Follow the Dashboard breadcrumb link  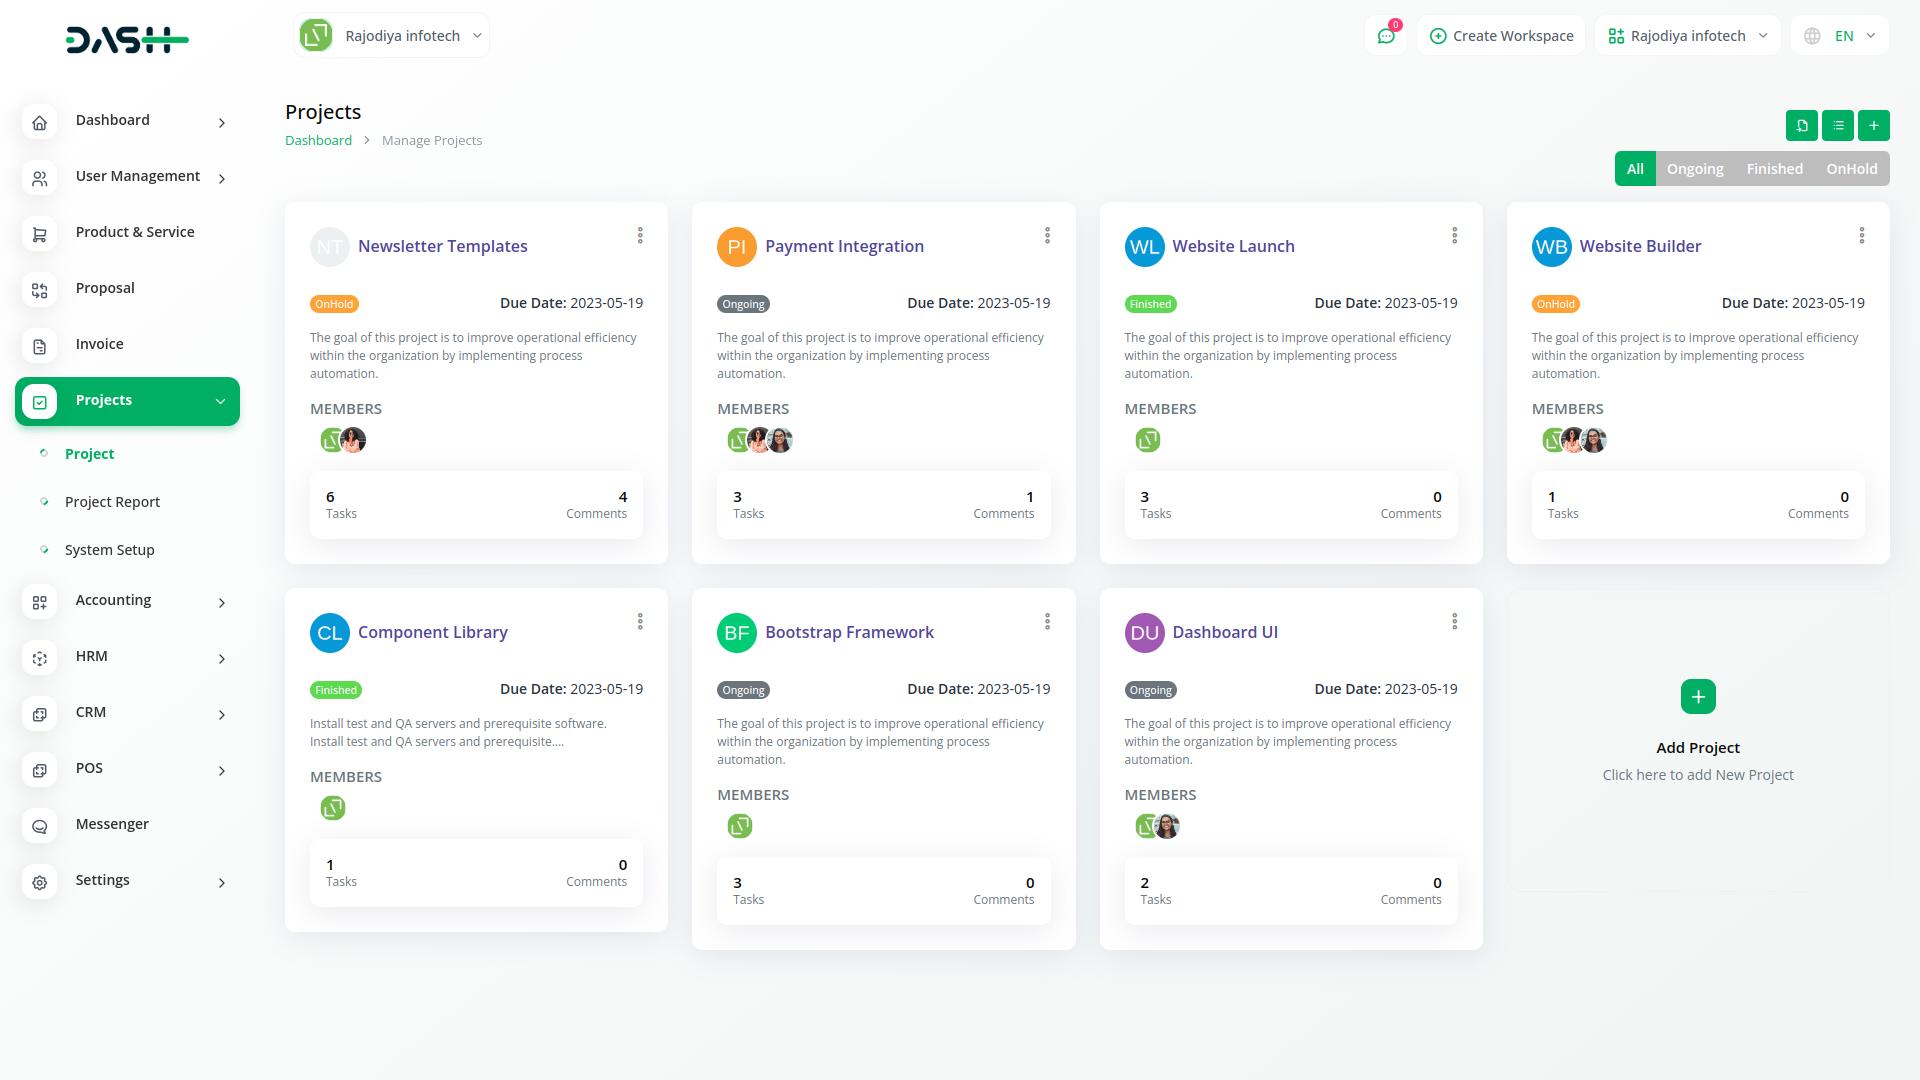[x=318, y=140]
